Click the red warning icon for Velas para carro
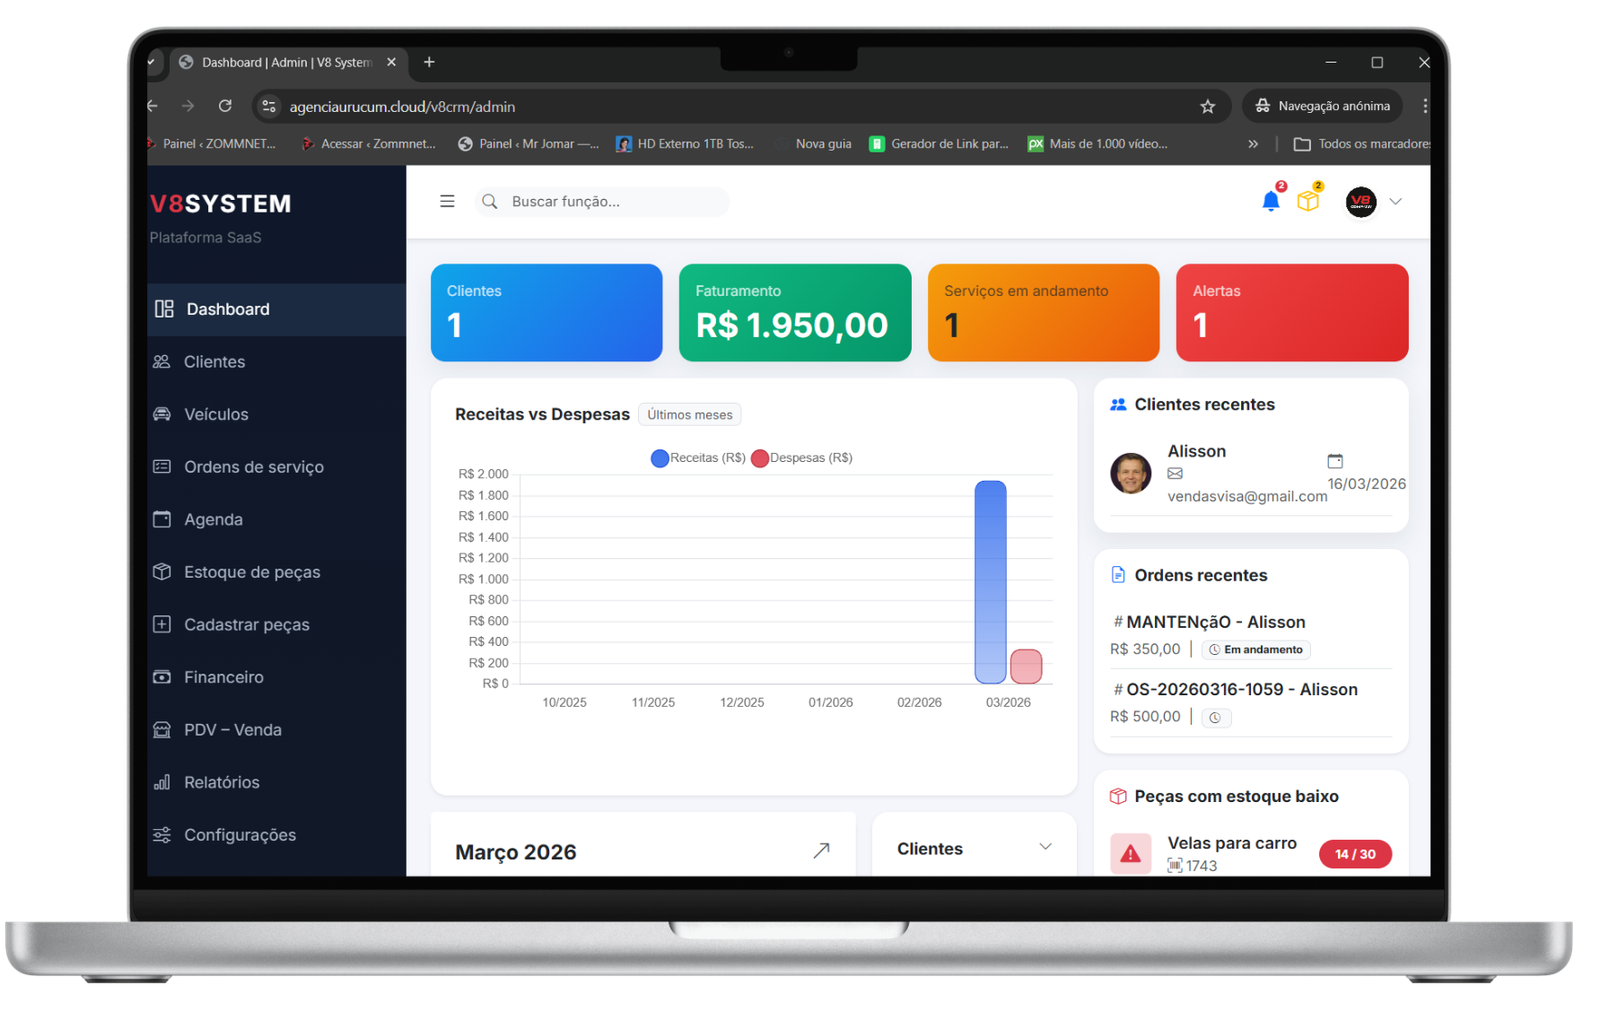Viewport: 1600px width, 1010px height. tap(1130, 854)
